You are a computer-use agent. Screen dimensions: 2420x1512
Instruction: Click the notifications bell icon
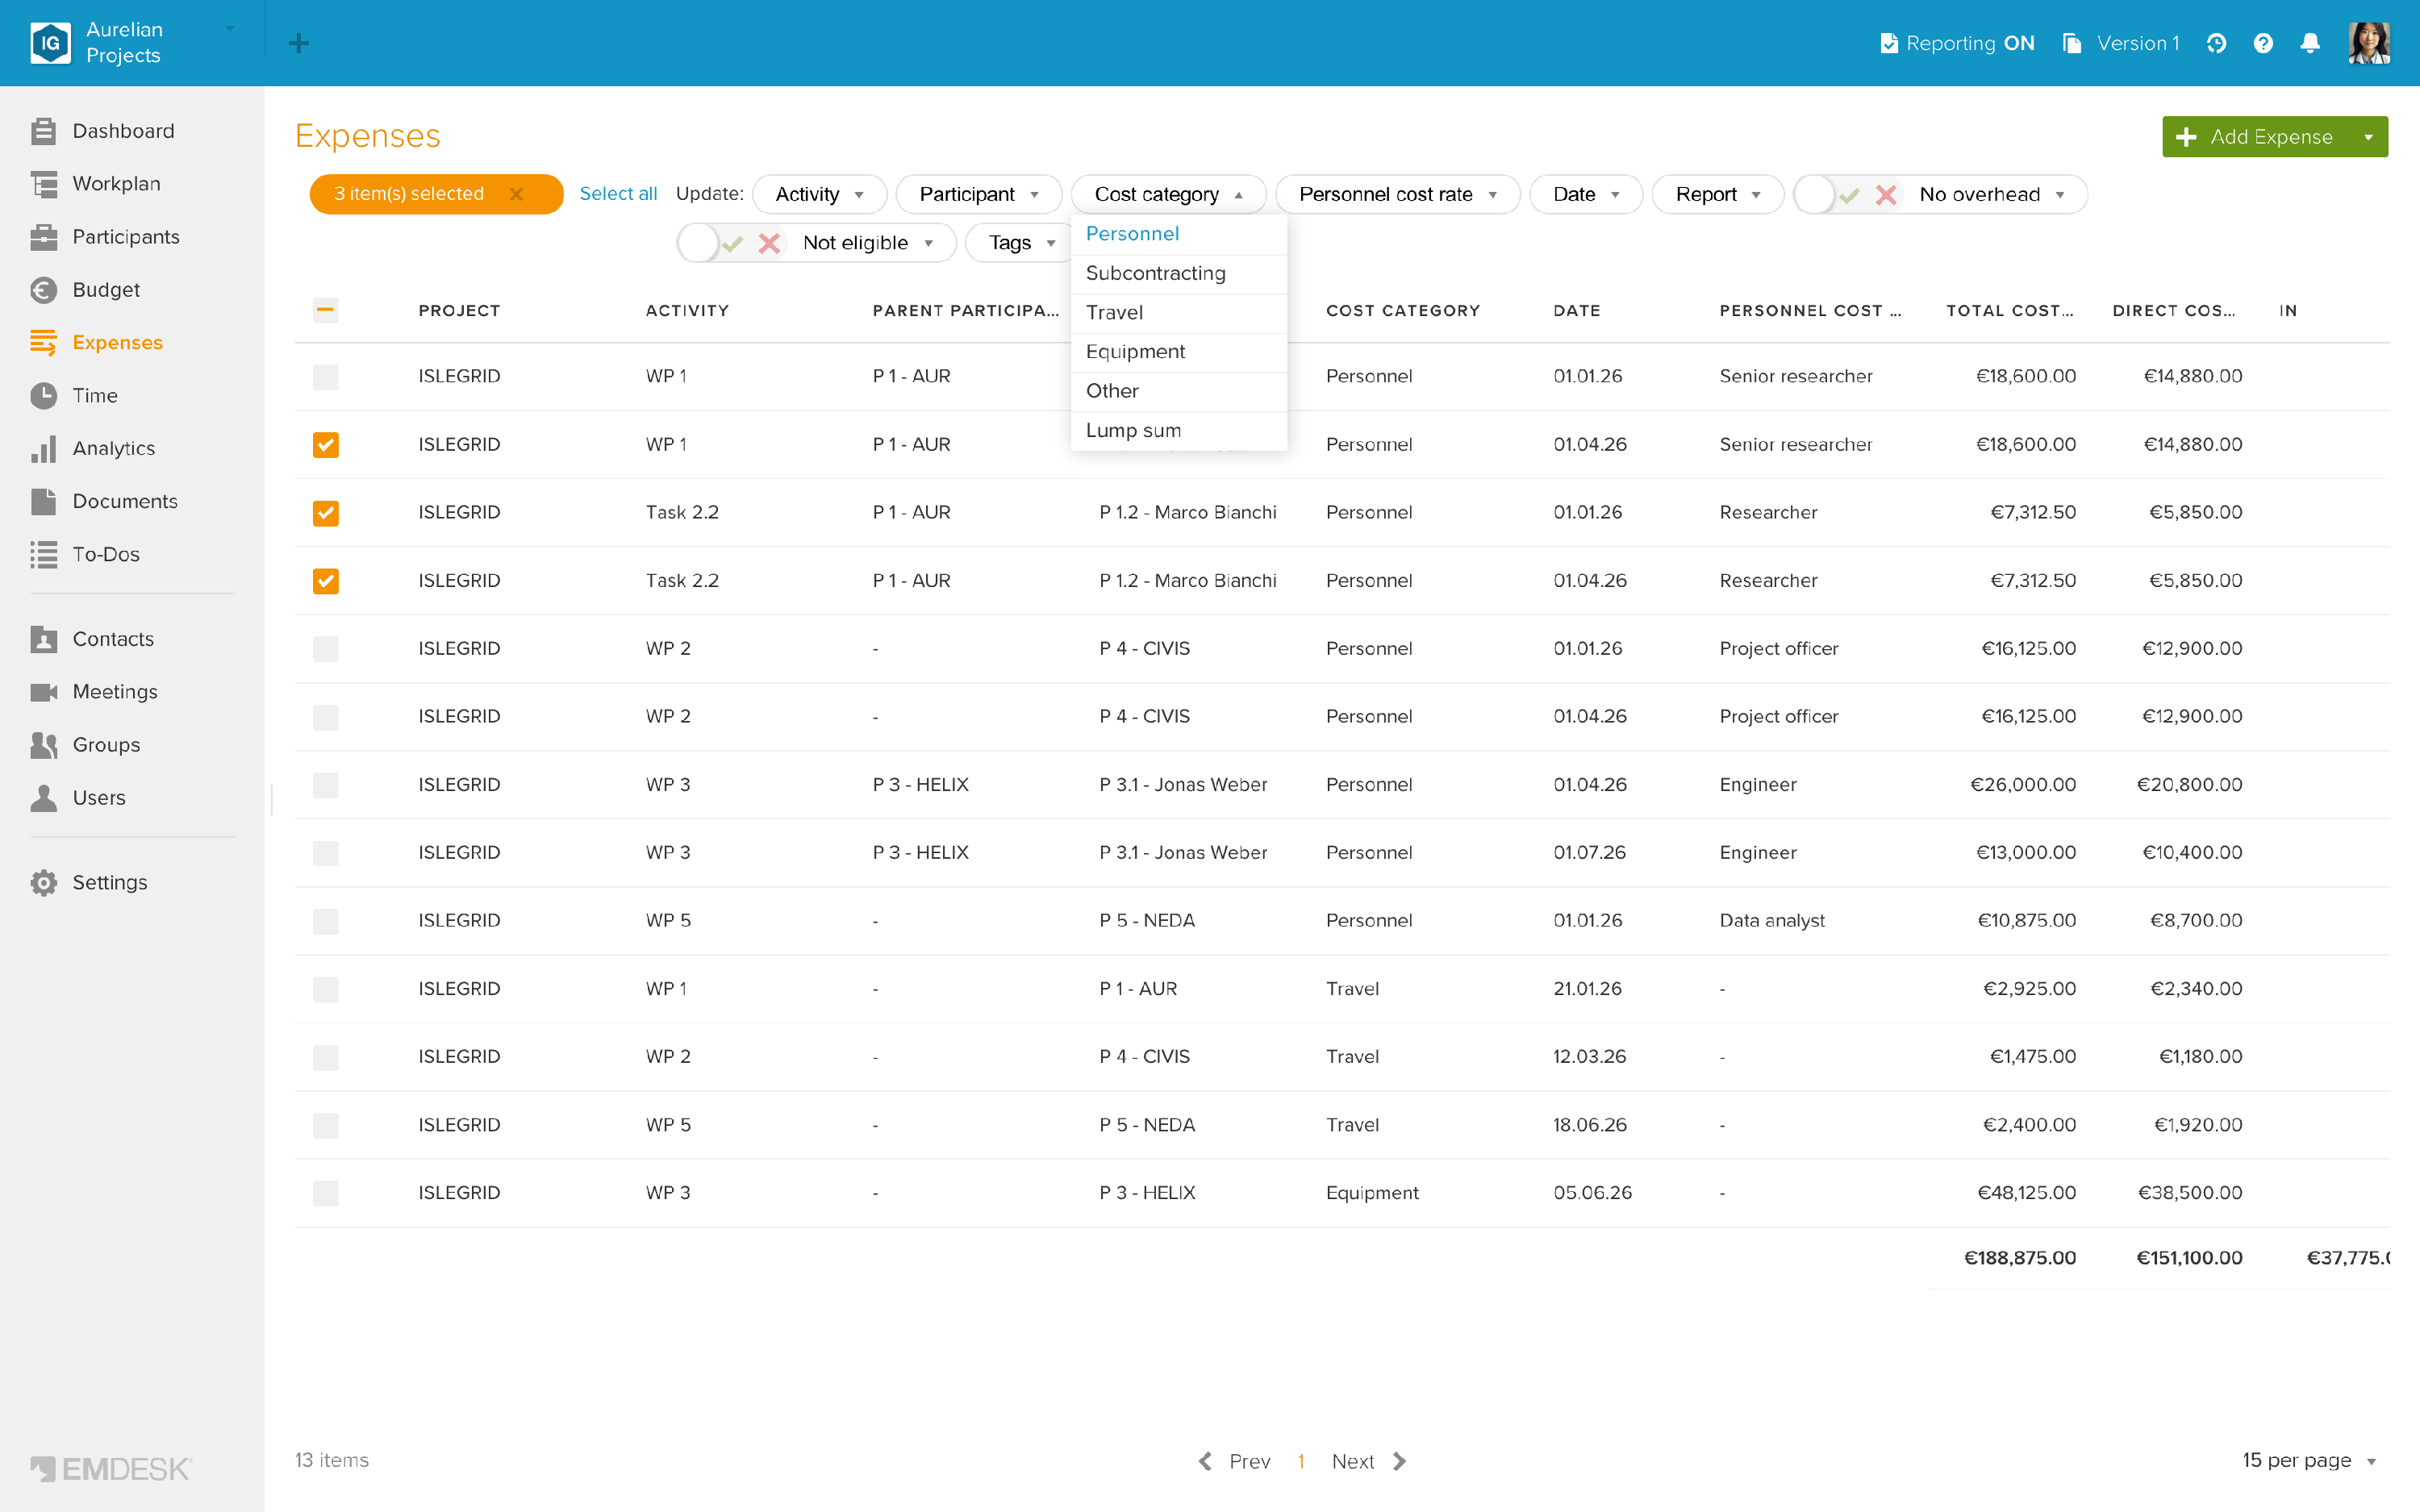[2310, 43]
